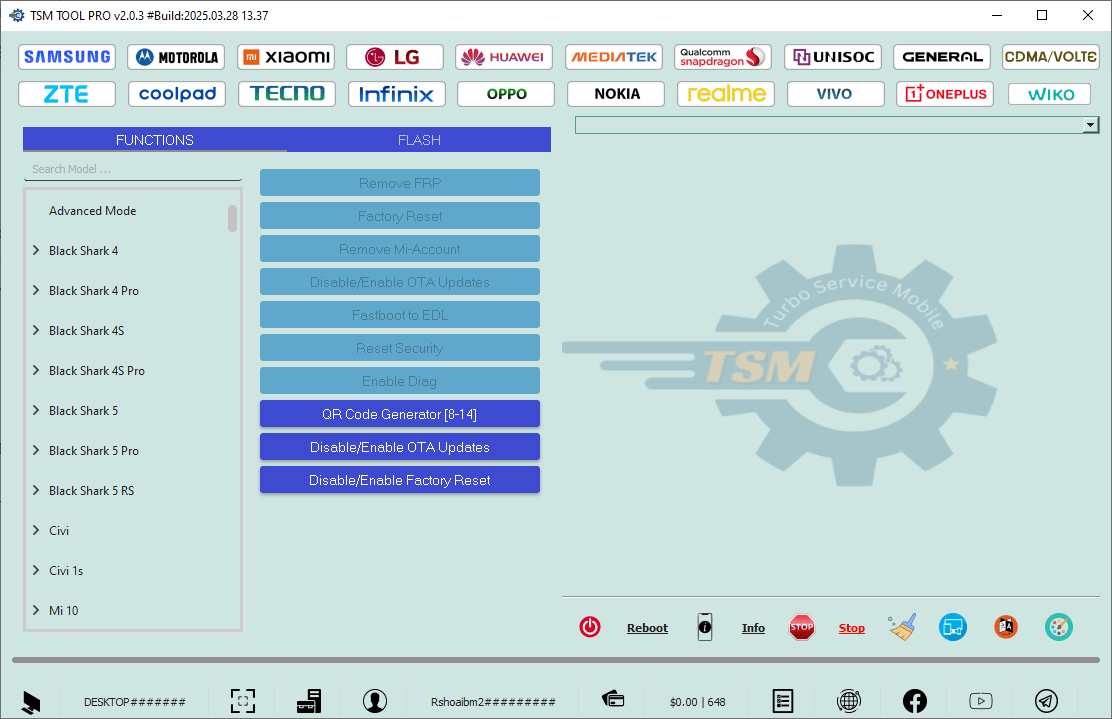Open phone information via the device icon
The image size is (1112, 719).
pos(705,626)
